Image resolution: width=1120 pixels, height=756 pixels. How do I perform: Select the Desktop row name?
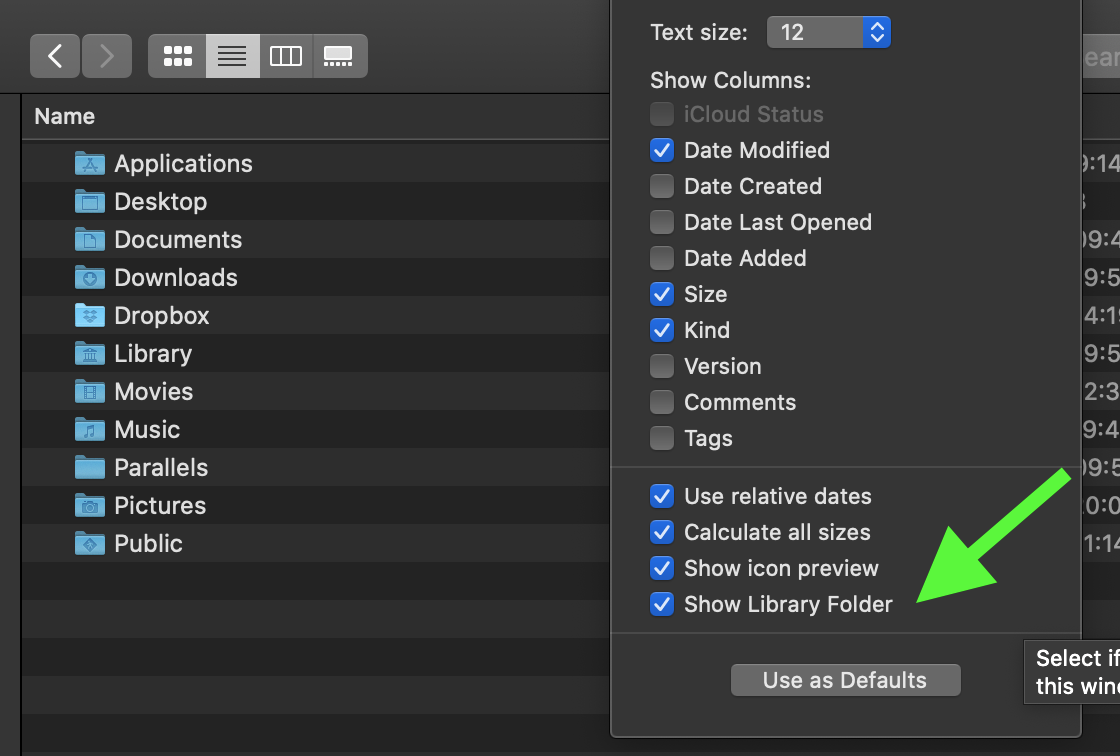coord(161,202)
